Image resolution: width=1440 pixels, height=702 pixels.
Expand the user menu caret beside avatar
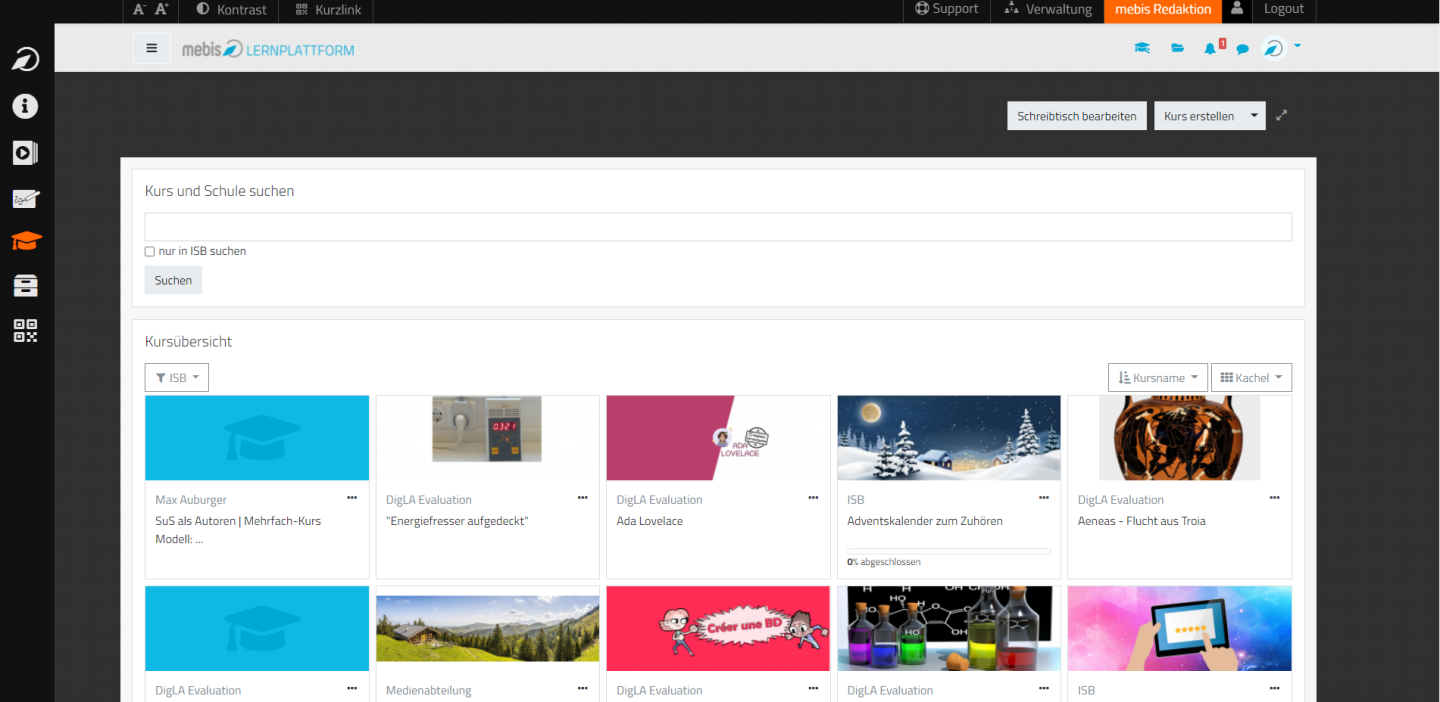click(1297, 46)
